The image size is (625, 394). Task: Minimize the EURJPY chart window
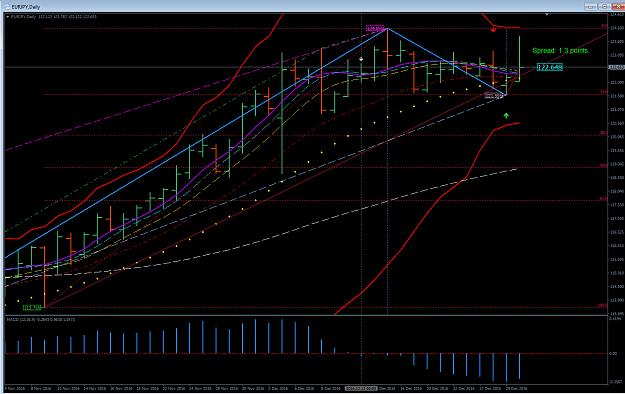point(591,7)
